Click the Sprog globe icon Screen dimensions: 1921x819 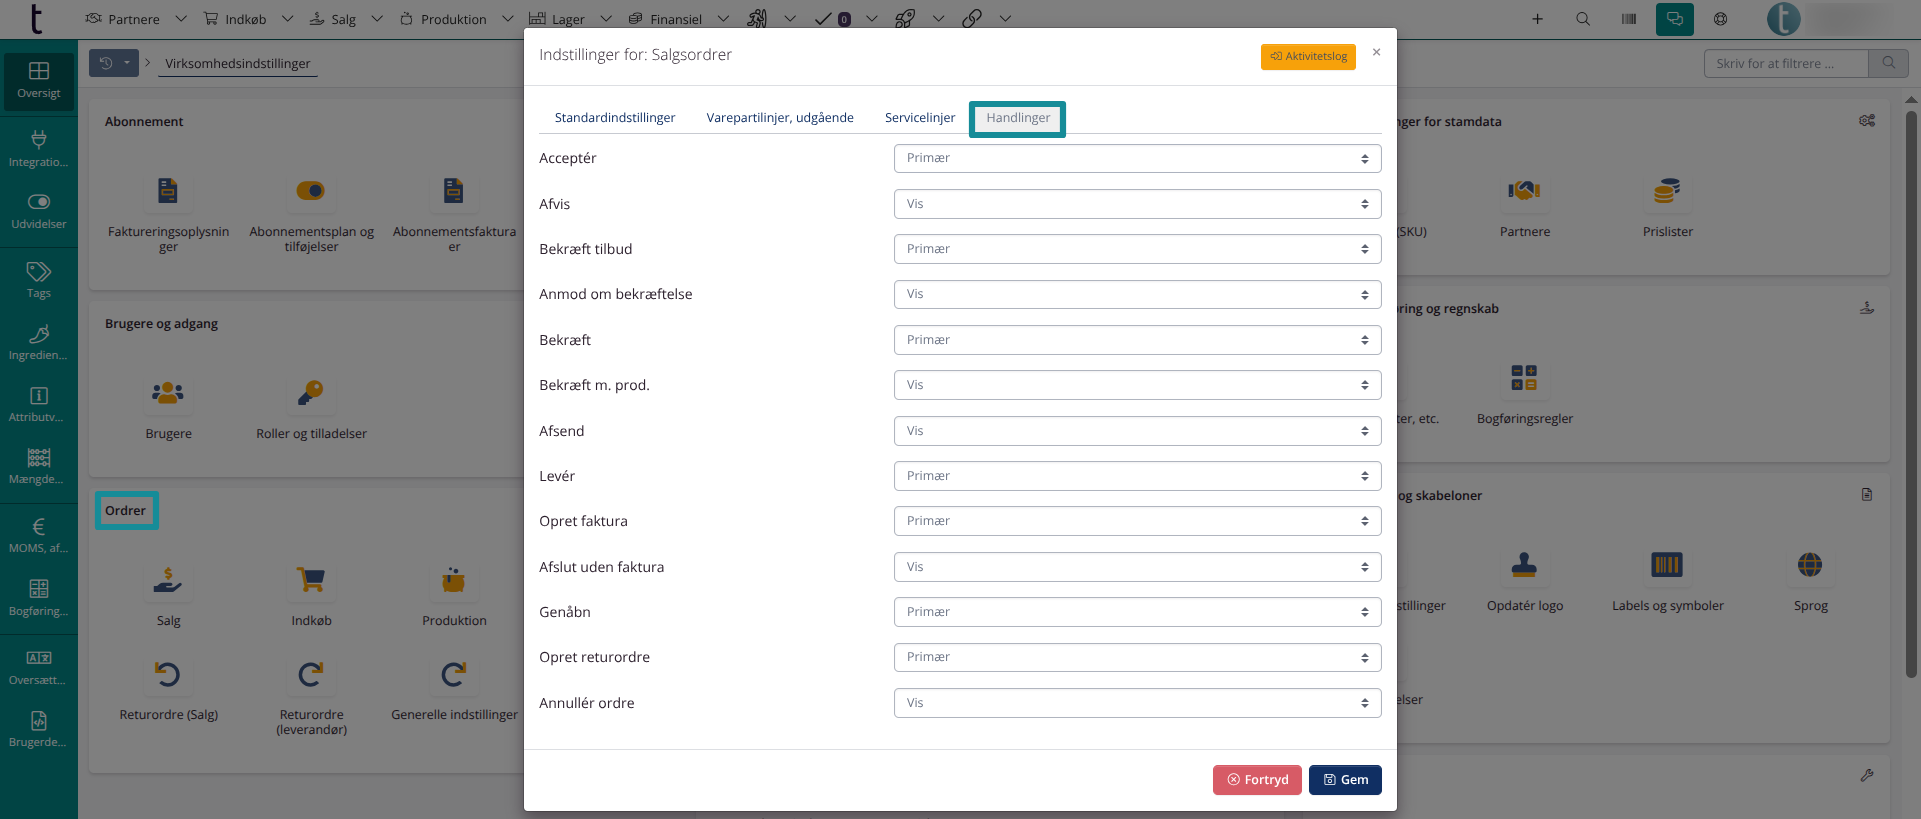coord(1810,565)
